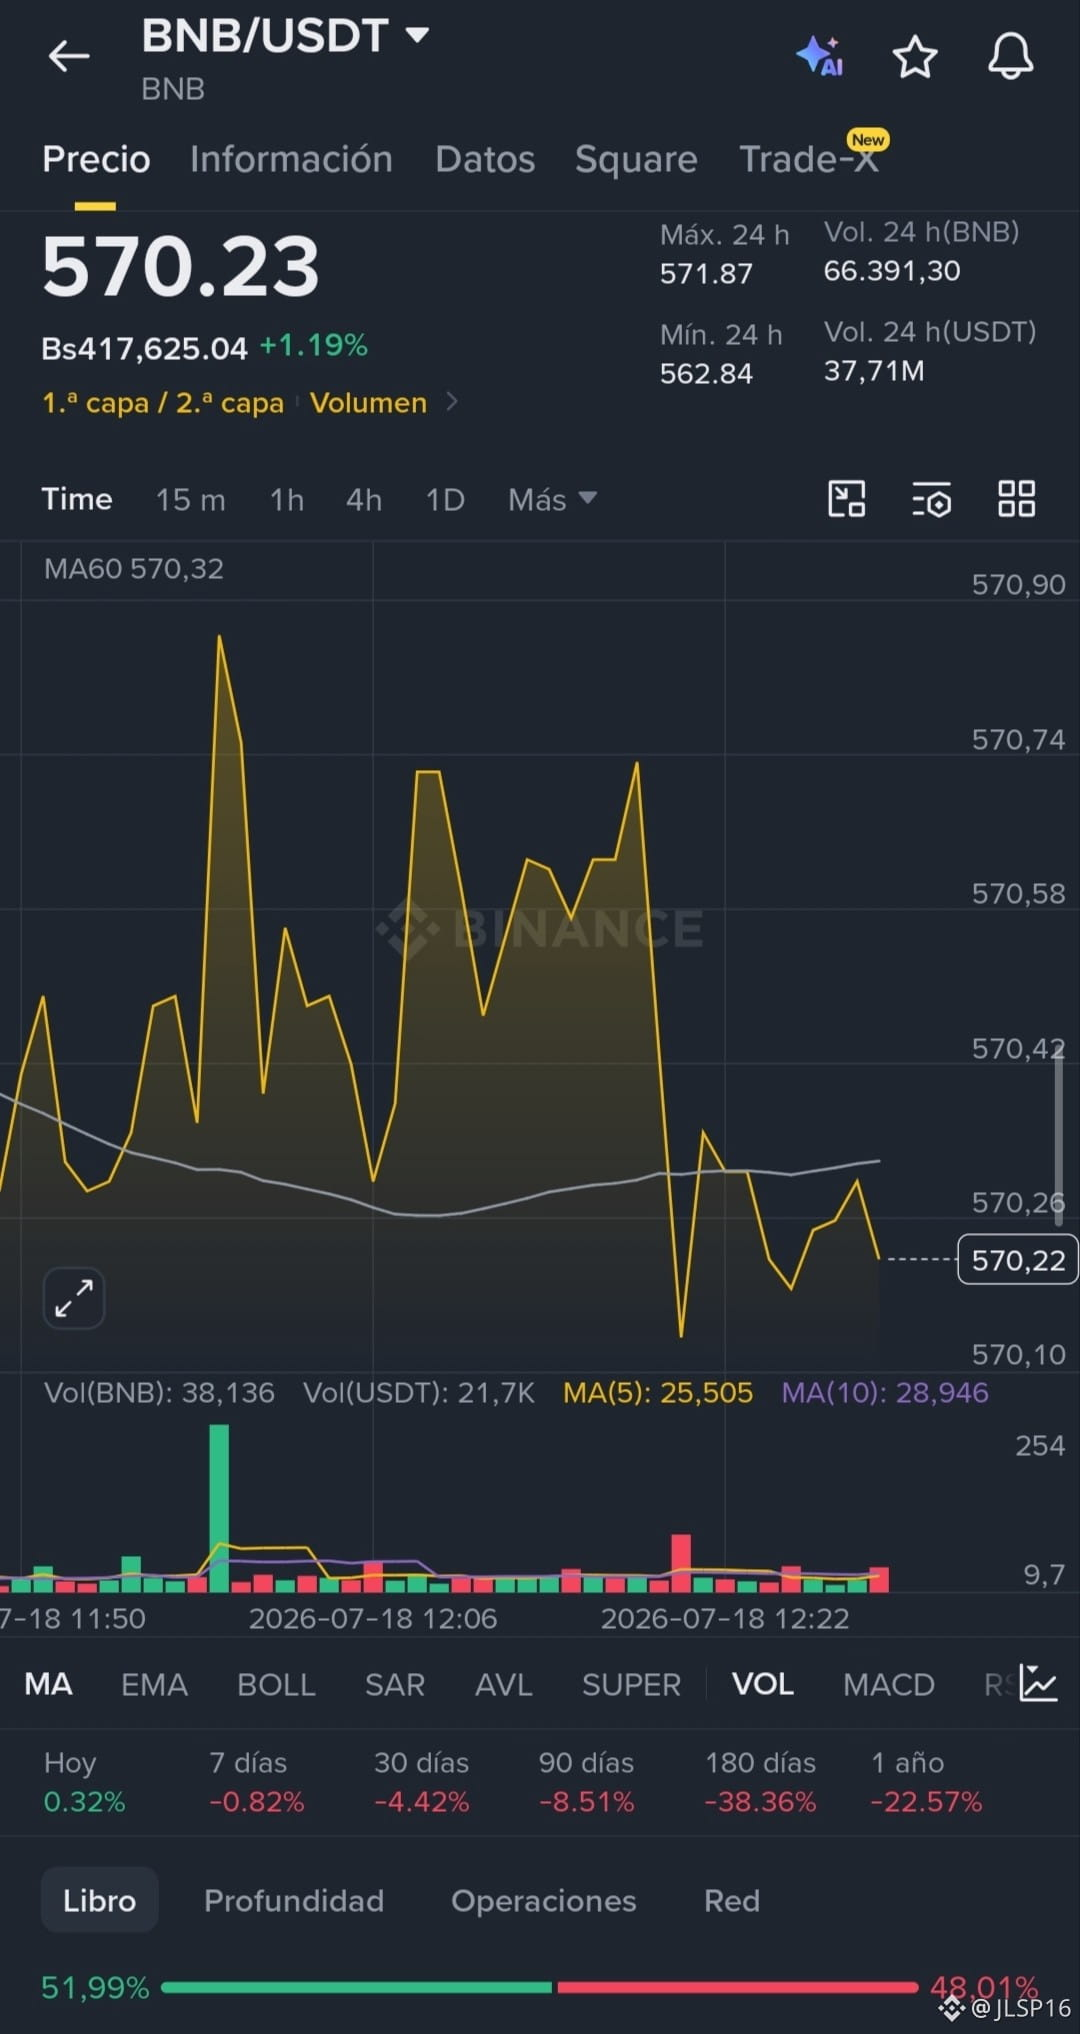The height and width of the screenshot is (2034, 1080).
Task: Select the 1h interval
Action: coord(287,499)
